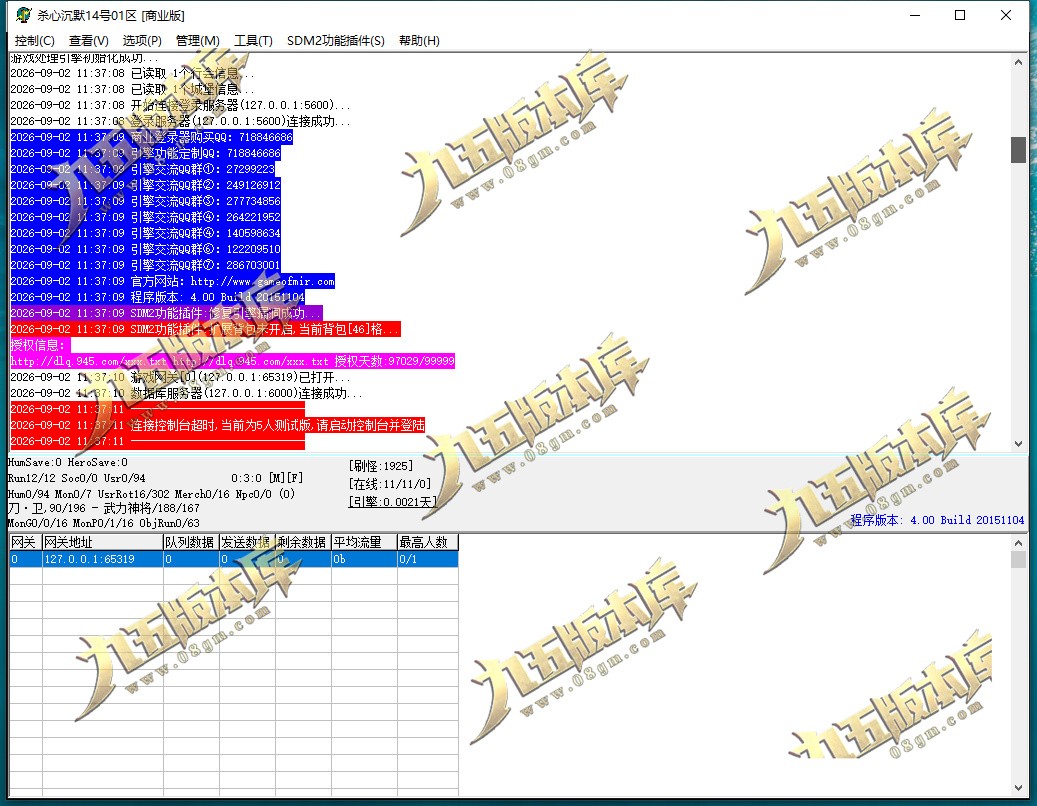
Task: Click the 官方网站 gameofmir.com log line
Action: point(173,282)
